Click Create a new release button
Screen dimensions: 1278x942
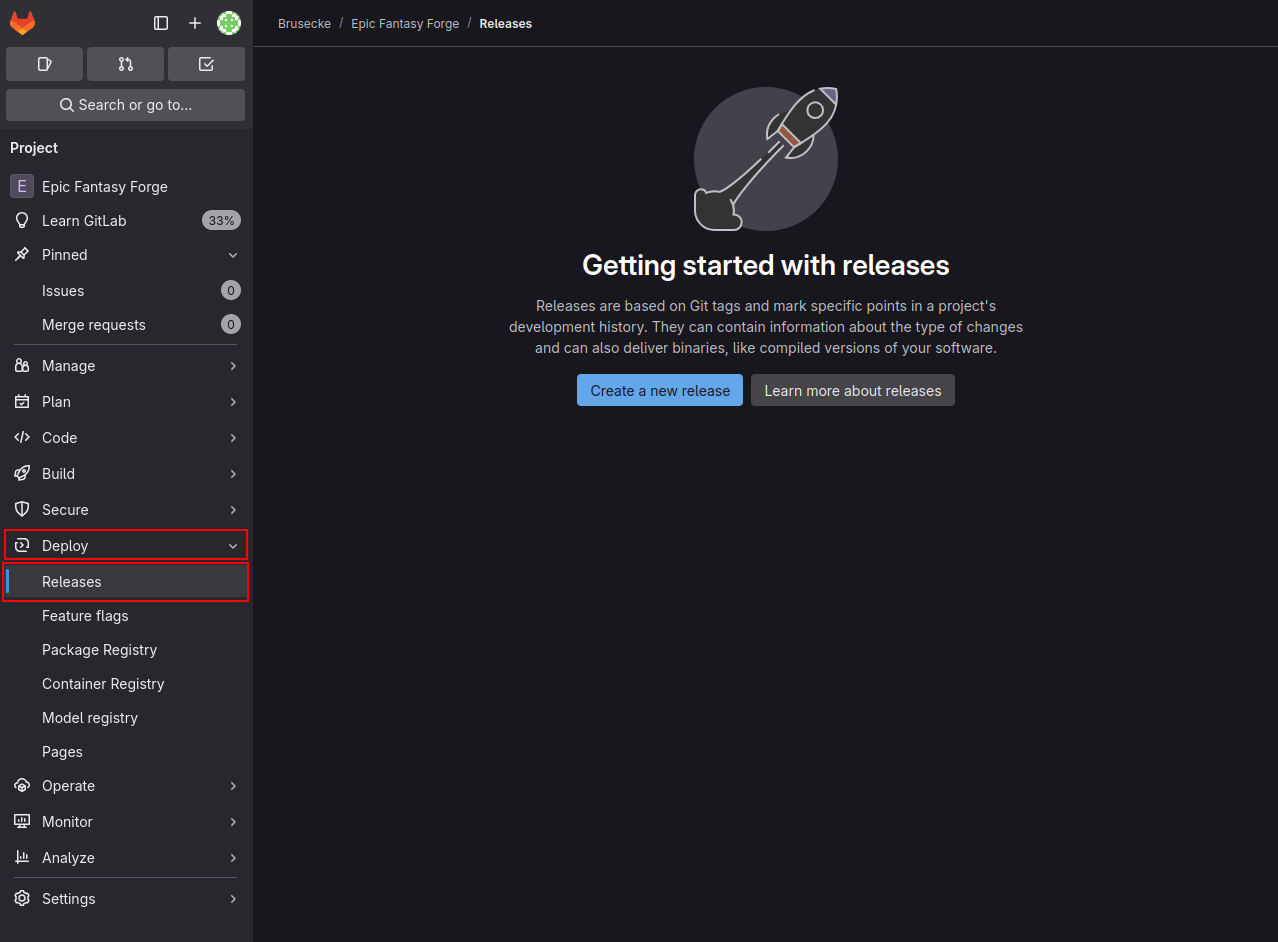click(660, 391)
